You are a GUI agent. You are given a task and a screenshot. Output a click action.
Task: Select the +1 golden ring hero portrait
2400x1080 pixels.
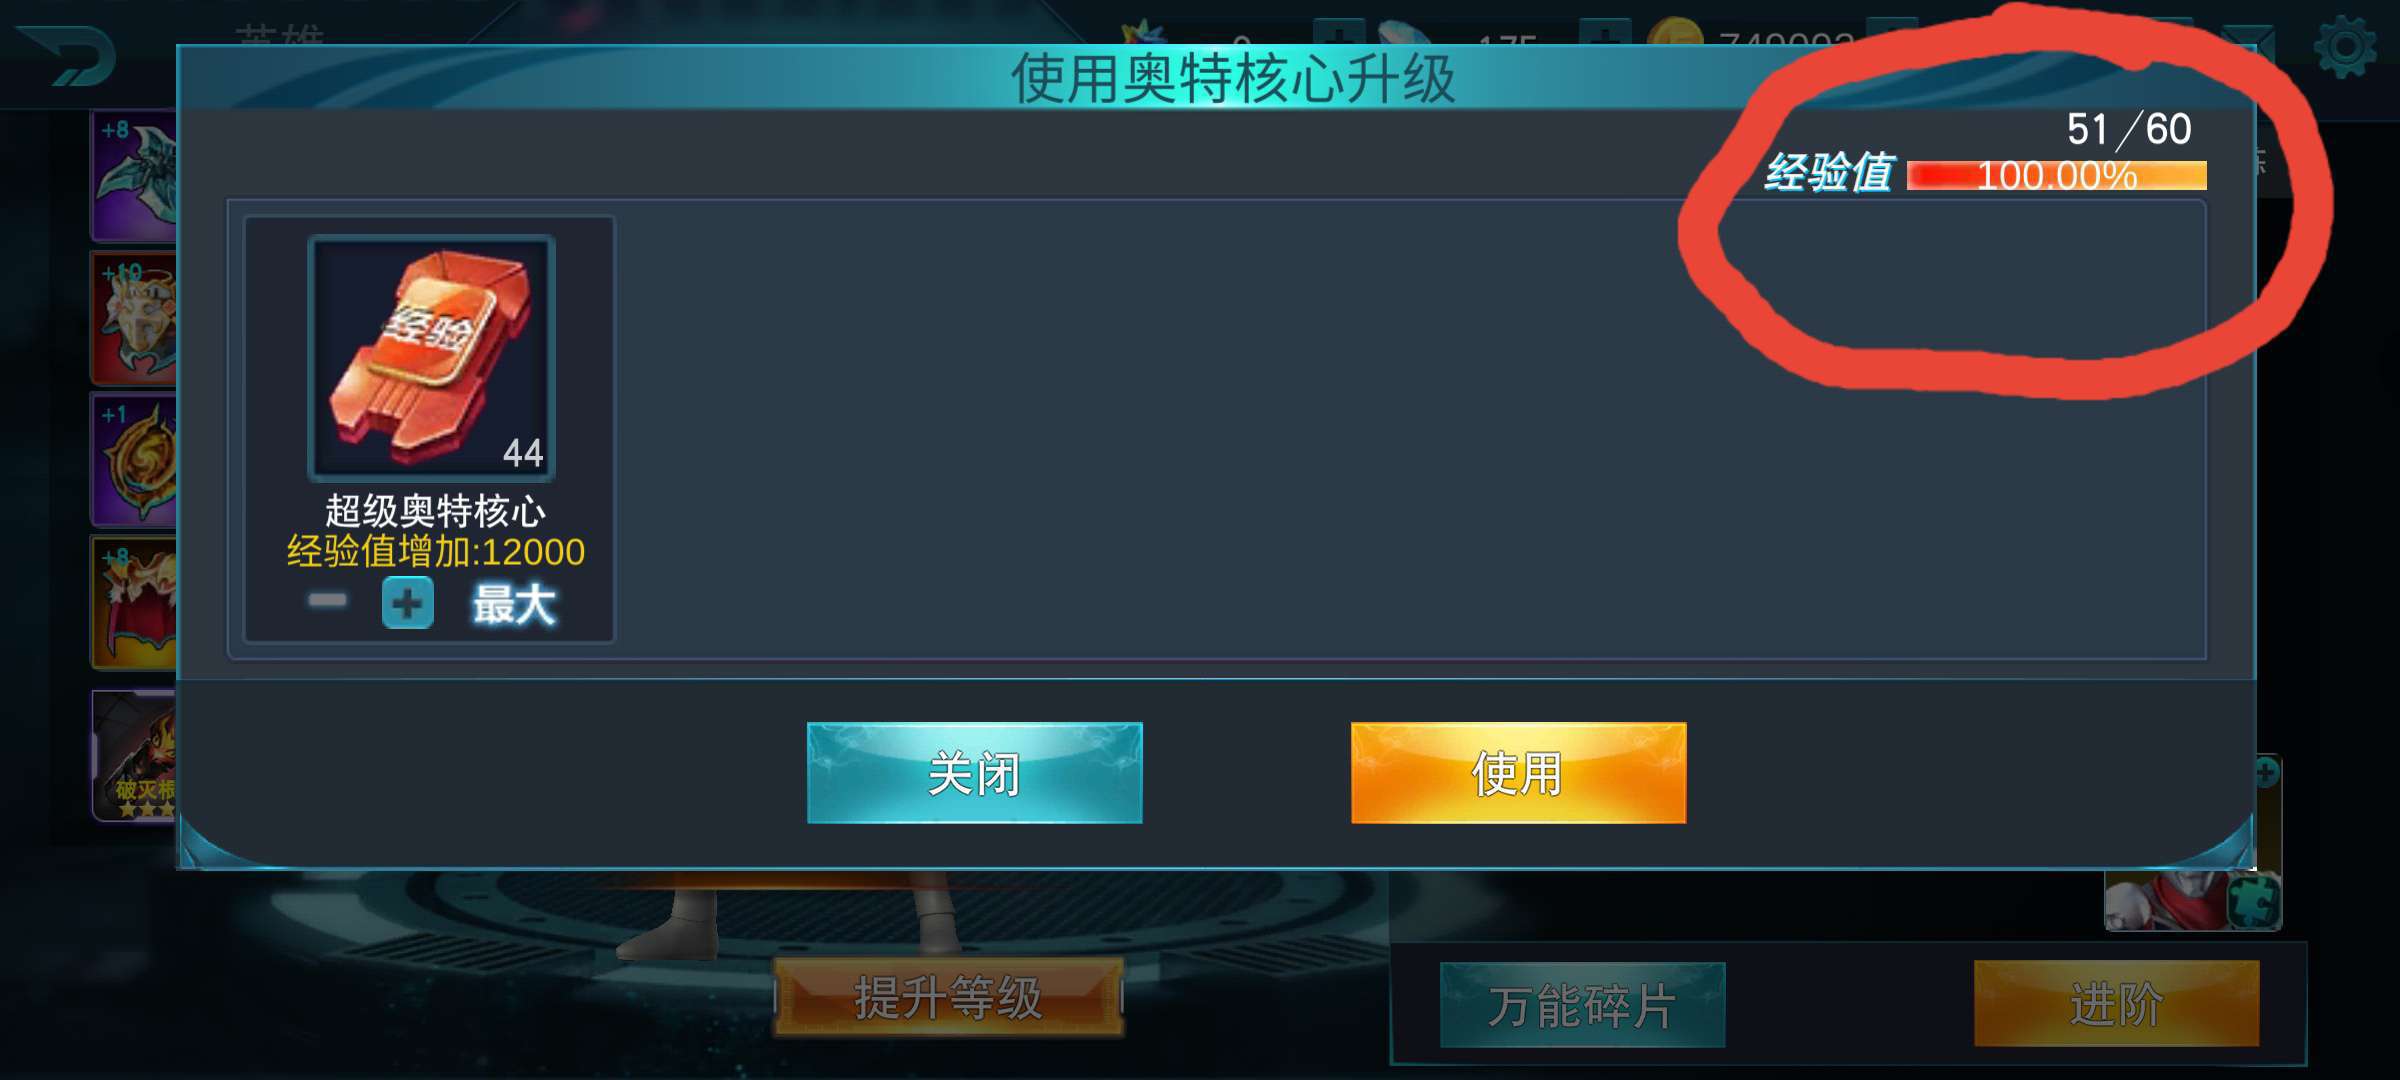coord(135,460)
